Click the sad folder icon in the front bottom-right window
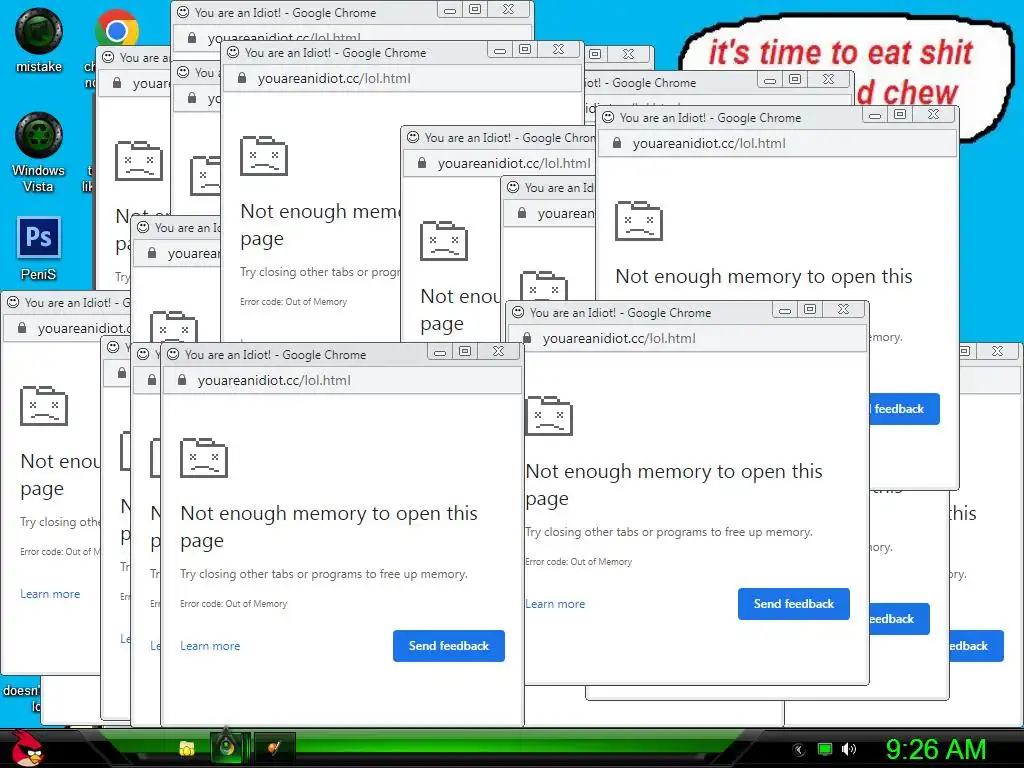Viewport: 1024px width, 768px height. (549, 415)
